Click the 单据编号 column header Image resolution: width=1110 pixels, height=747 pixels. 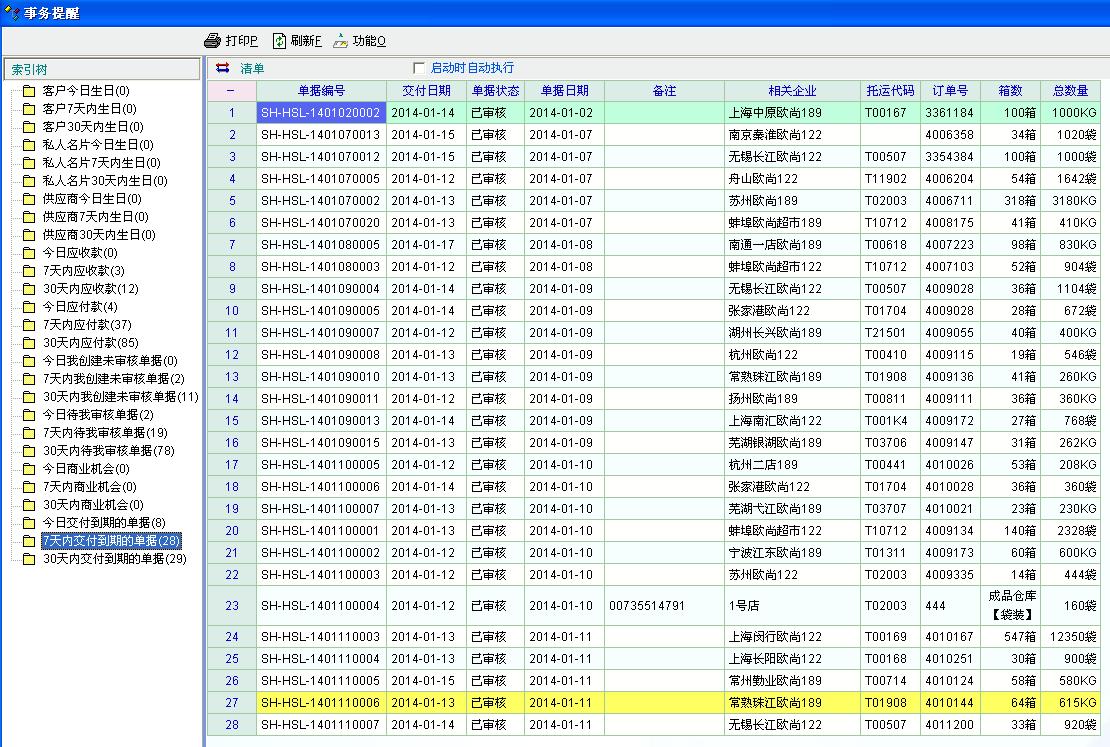click(x=321, y=91)
